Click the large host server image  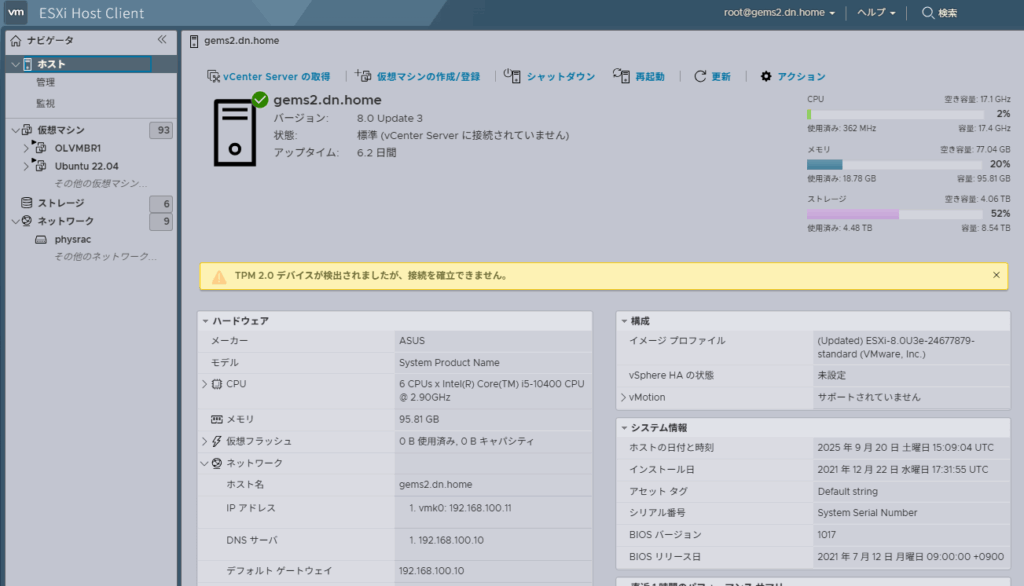234,133
